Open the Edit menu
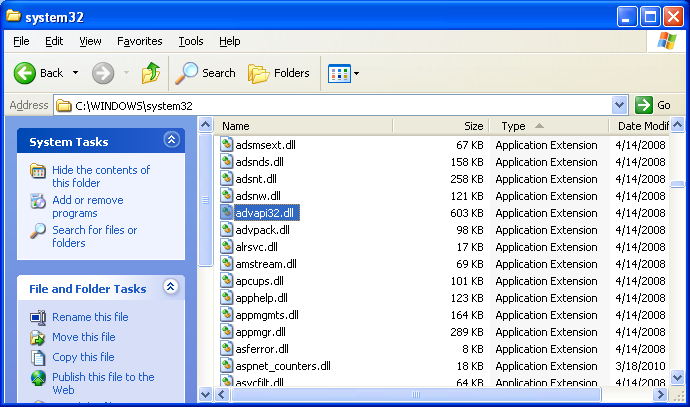Viewport: 690px width, 407px height. (54, 41)
